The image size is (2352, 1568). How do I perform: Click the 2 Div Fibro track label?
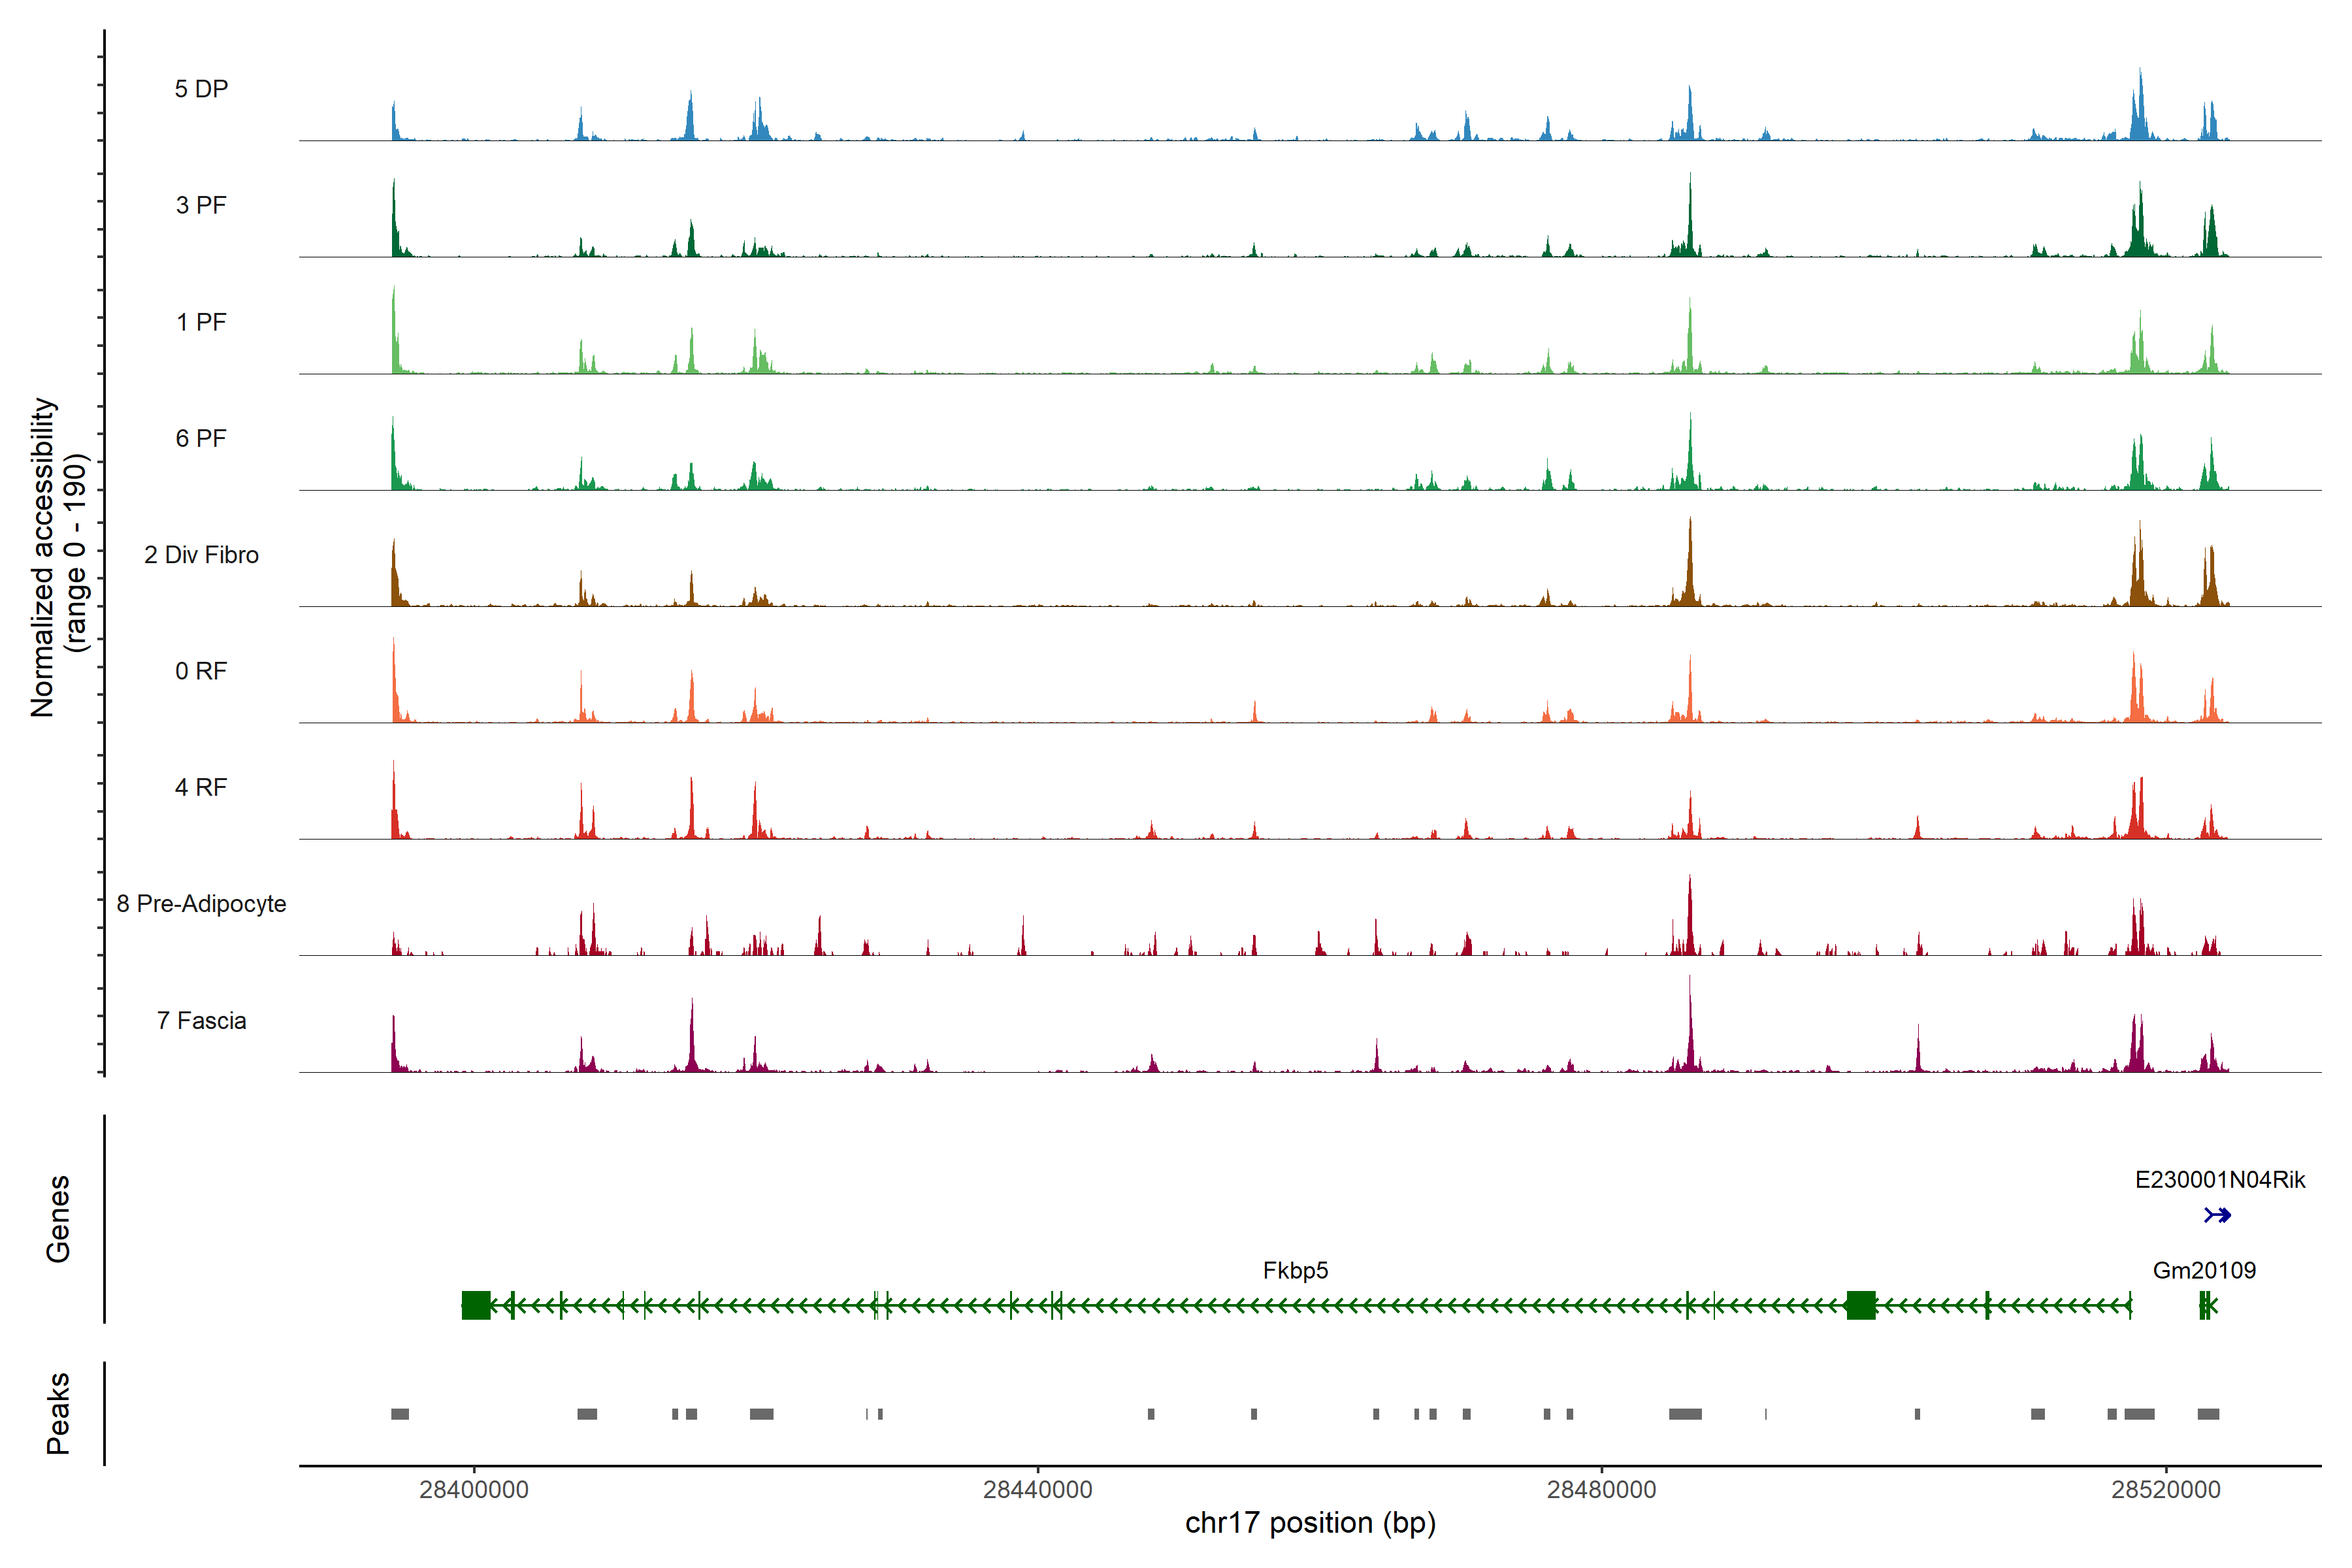point(201,555)
